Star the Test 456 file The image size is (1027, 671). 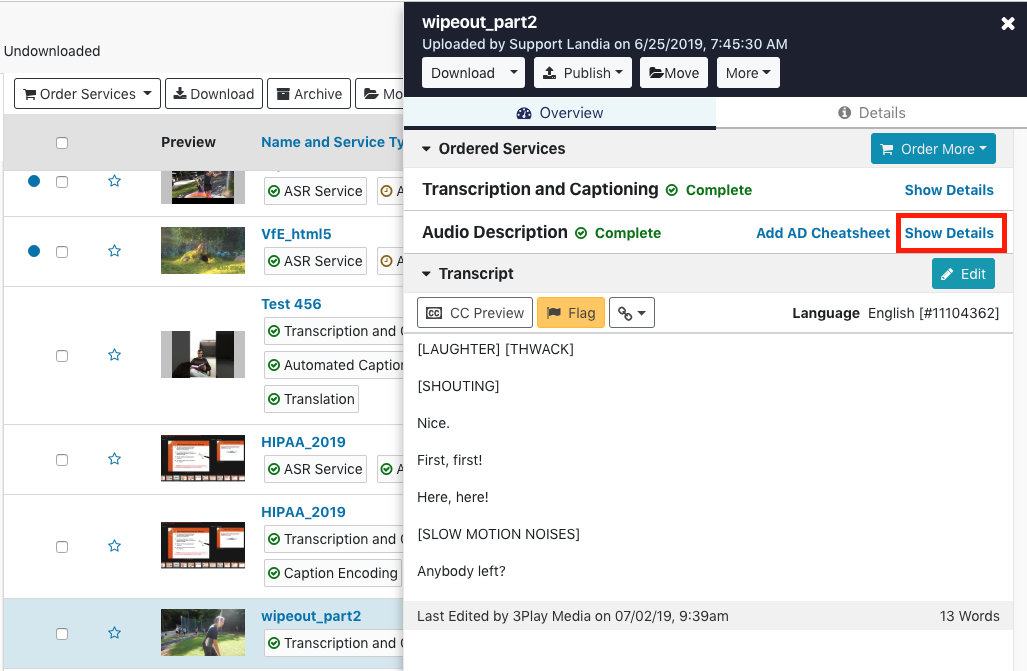pos(114,354)
